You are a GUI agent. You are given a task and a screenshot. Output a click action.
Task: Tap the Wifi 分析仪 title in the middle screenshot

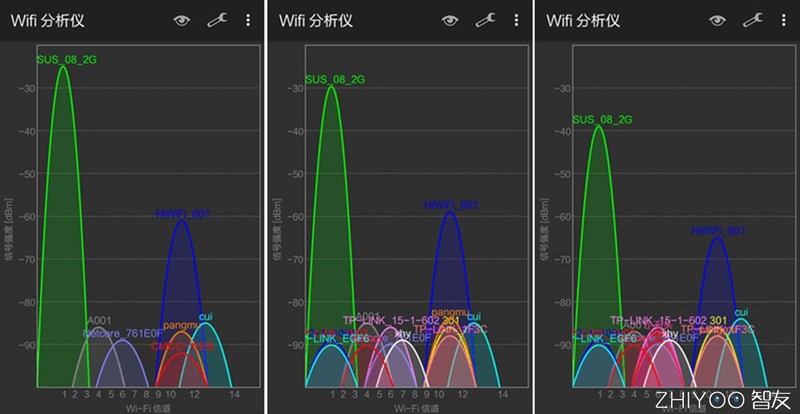[x=316, y=21]
